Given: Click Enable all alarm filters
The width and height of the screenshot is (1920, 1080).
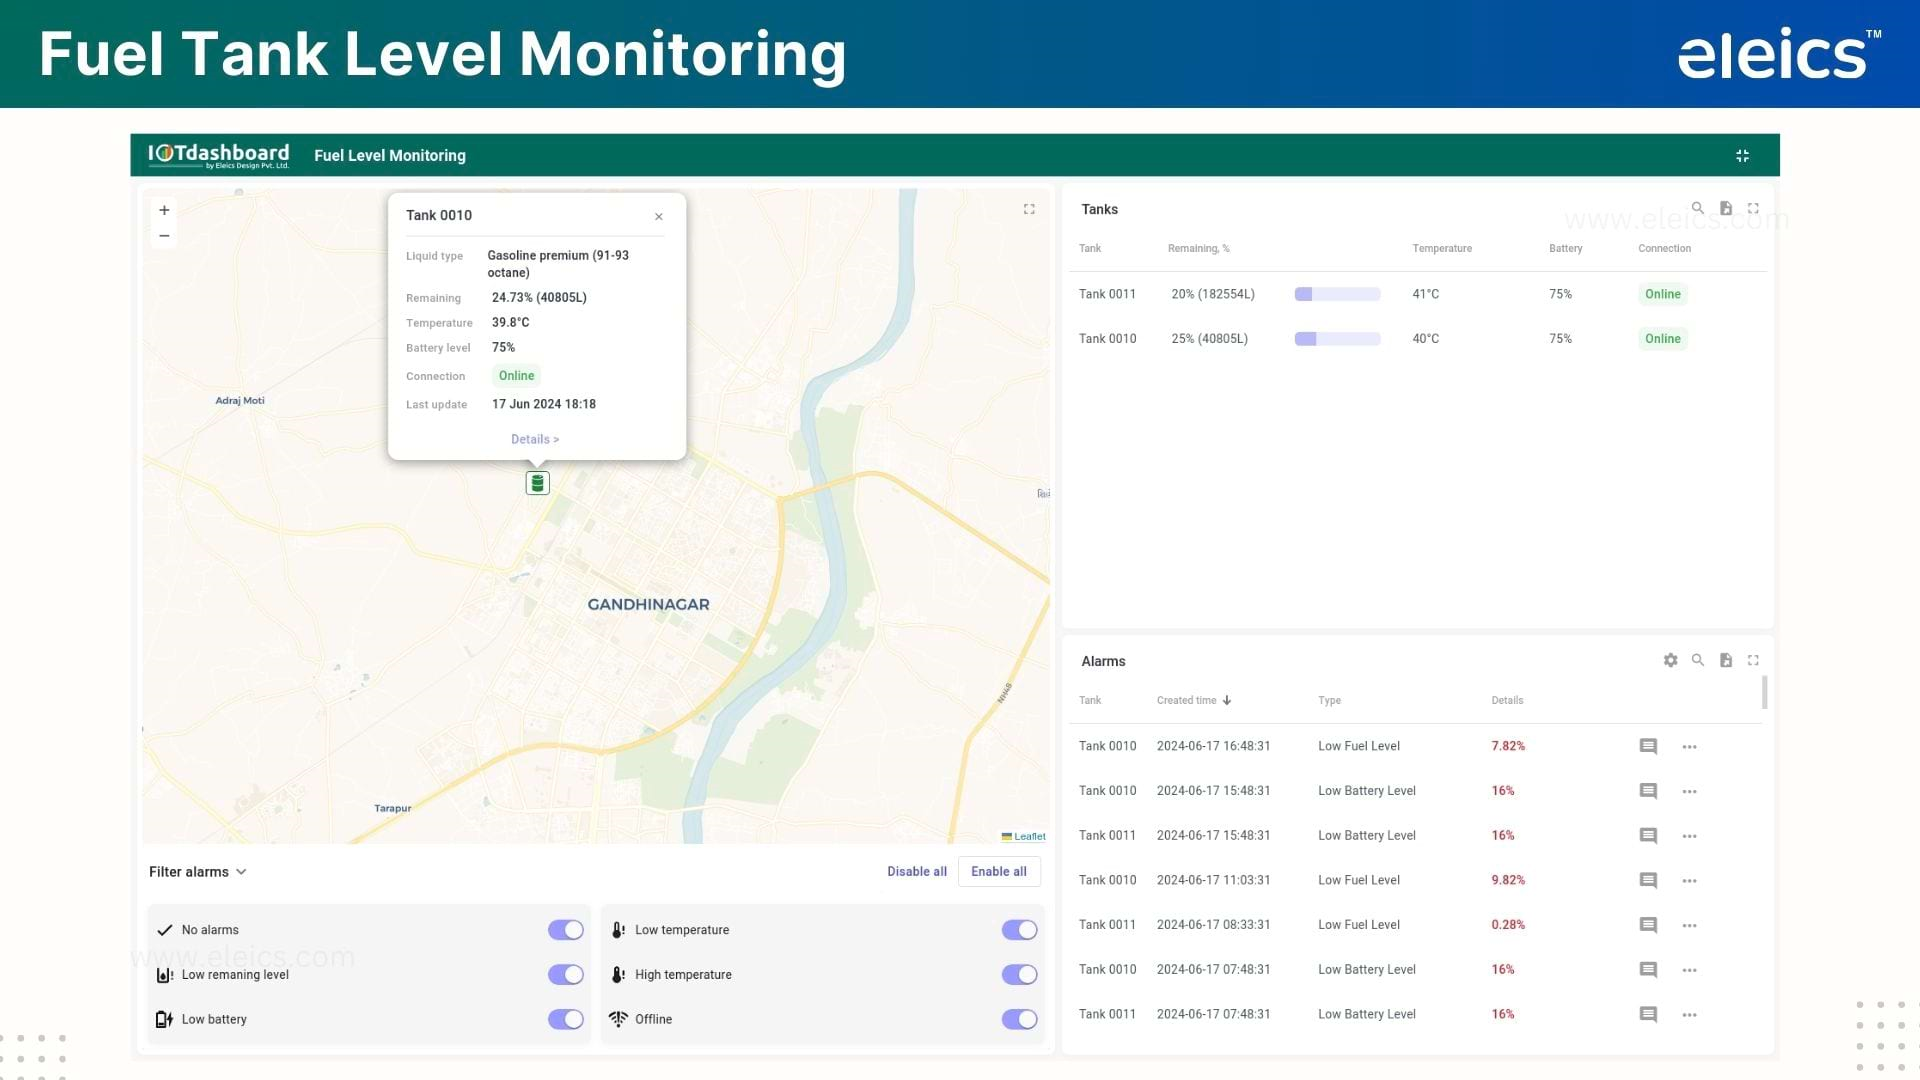Looking at the screenshot, I should 999,872.
